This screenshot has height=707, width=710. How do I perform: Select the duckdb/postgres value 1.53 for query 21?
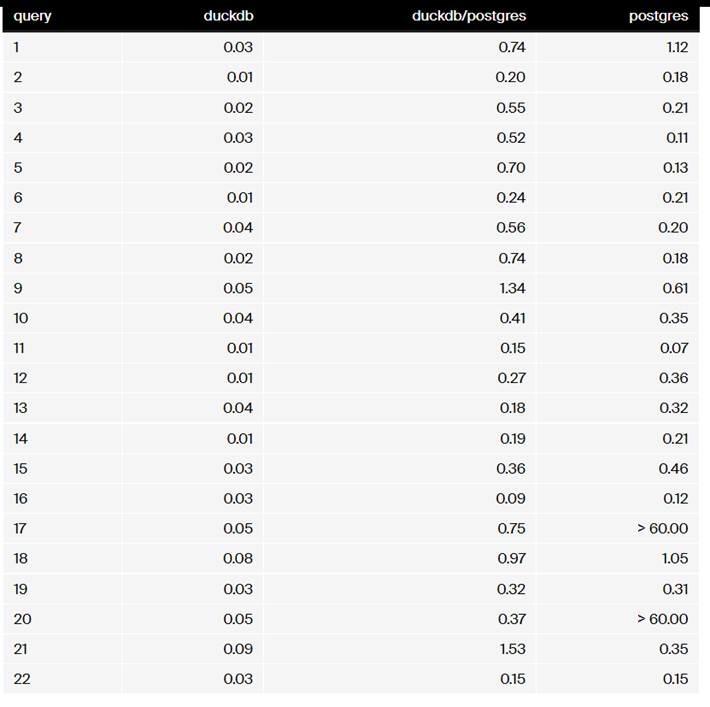click(512, 649)
